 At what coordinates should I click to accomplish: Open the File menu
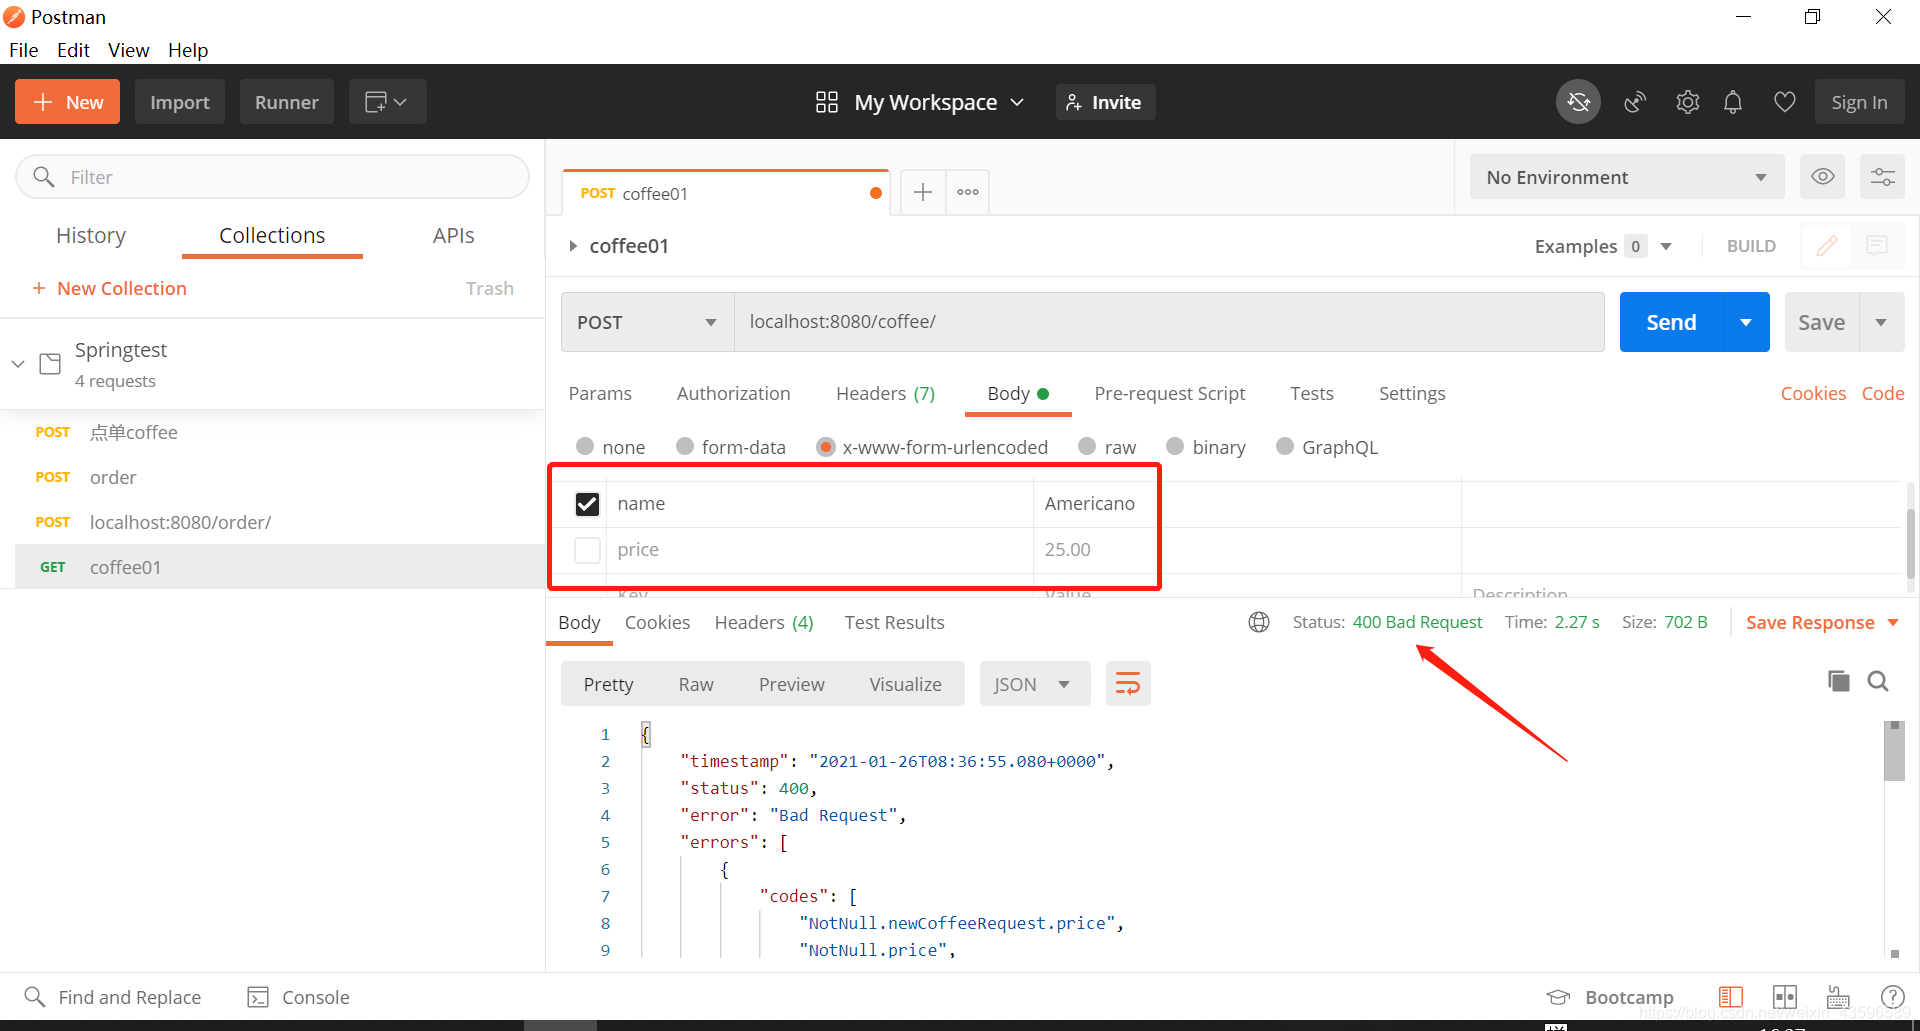coord(24,50)
